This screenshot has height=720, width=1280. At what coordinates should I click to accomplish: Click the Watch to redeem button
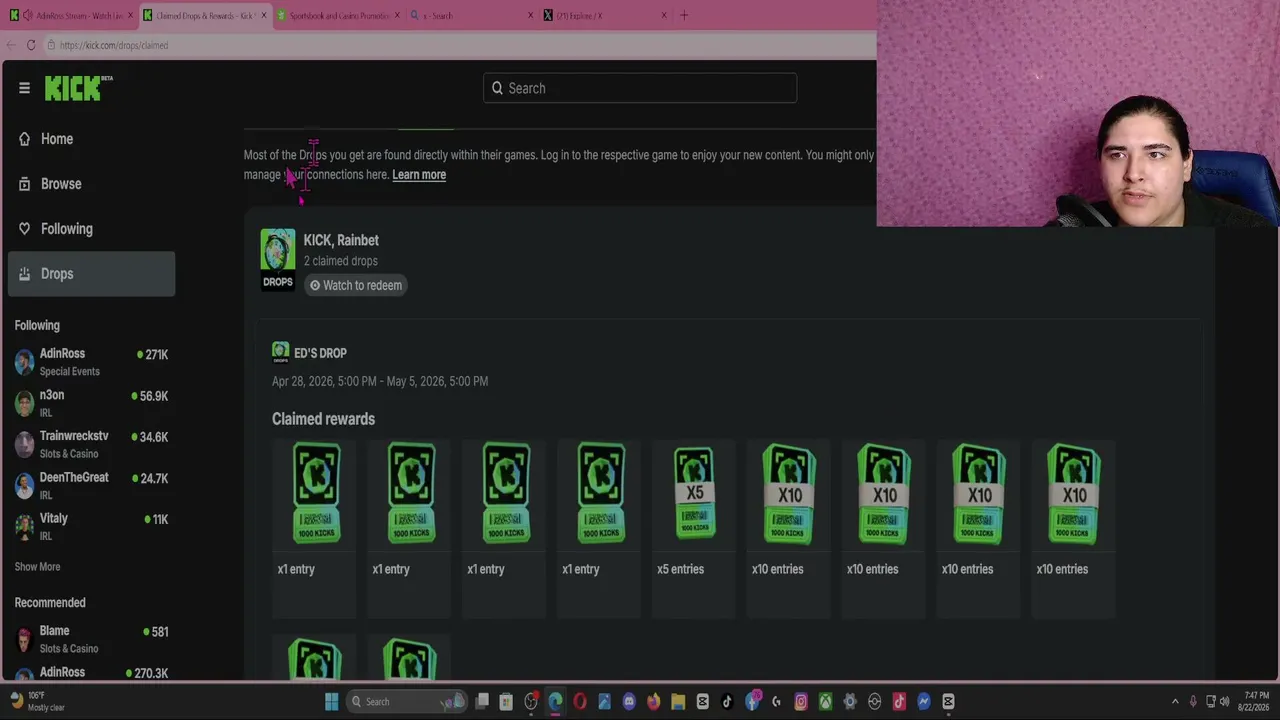click(355, 285)
